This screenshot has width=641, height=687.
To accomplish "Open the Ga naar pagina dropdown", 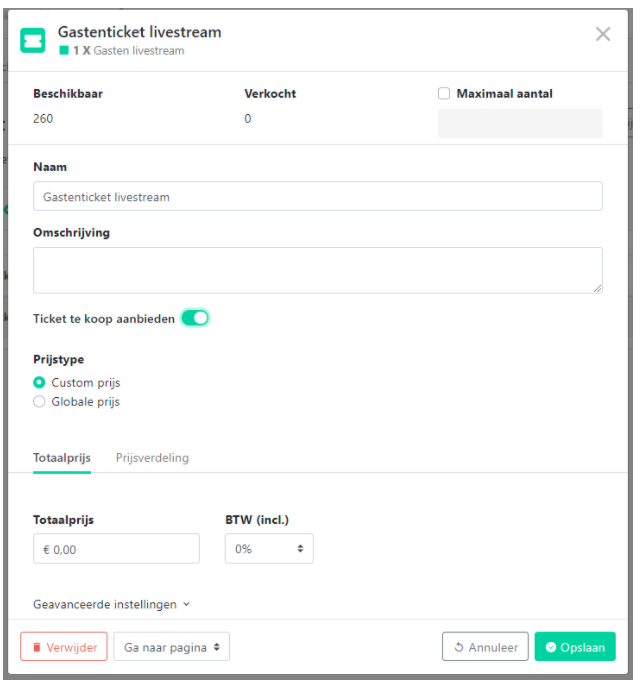I will coord(171,647).
